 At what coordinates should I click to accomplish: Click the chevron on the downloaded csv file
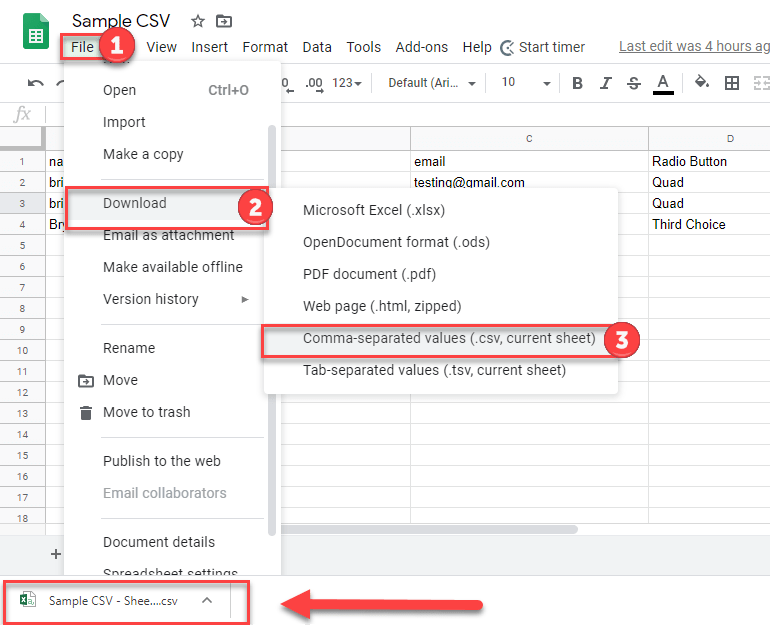pos(207,600)
